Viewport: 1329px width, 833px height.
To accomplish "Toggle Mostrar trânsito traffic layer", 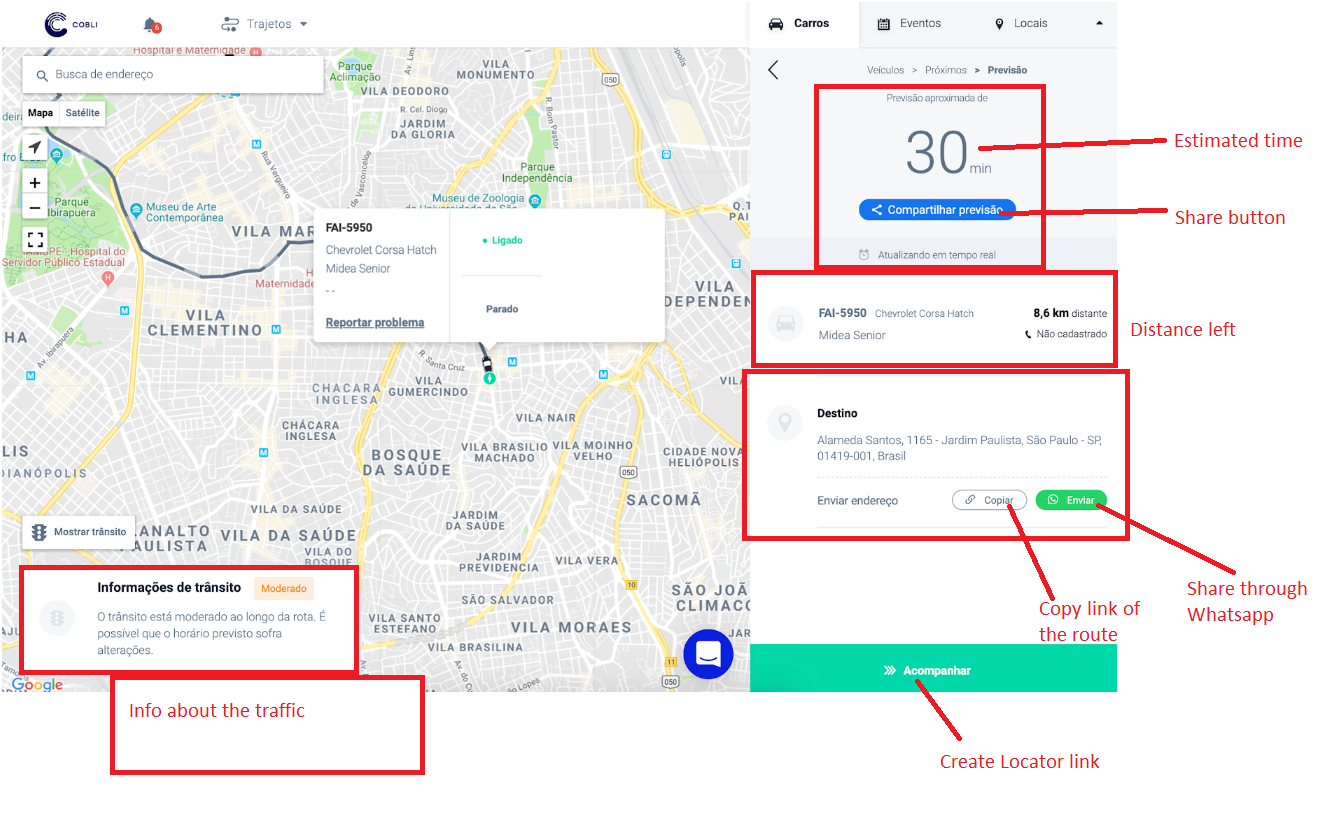I will (x=79, y=532).
